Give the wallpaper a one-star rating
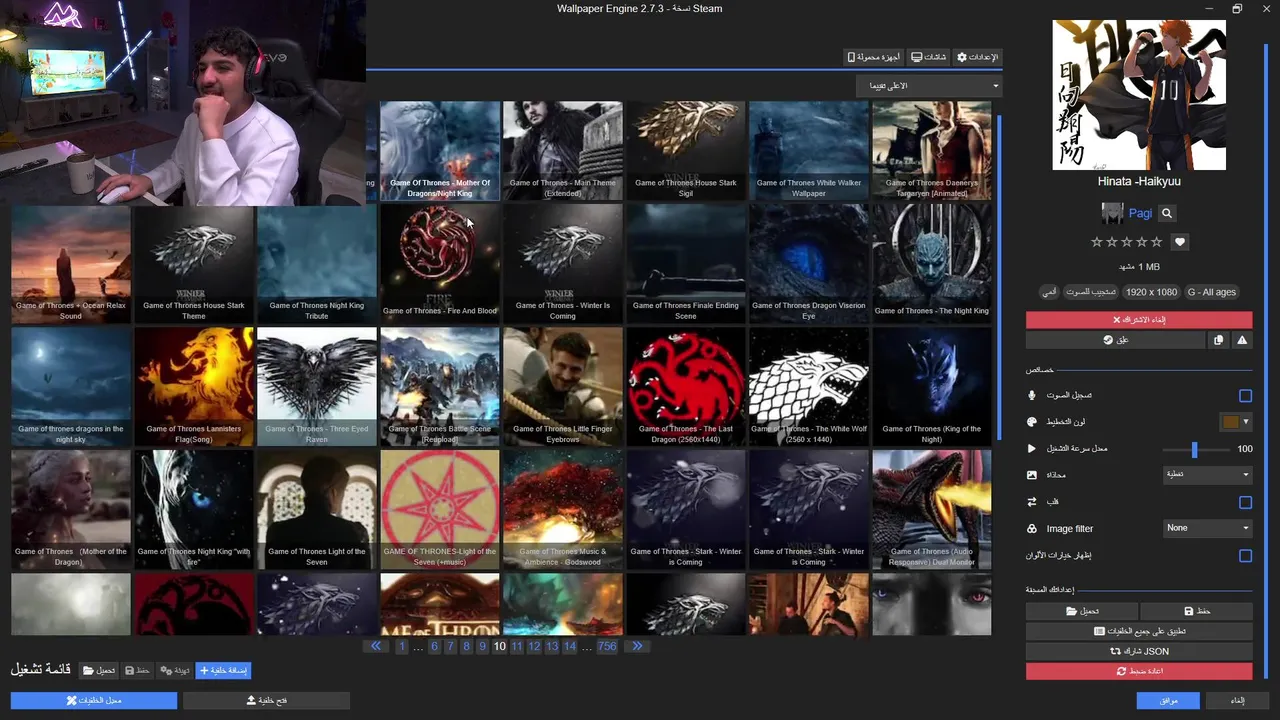Screen dimensions: 1280x720 1096,242
